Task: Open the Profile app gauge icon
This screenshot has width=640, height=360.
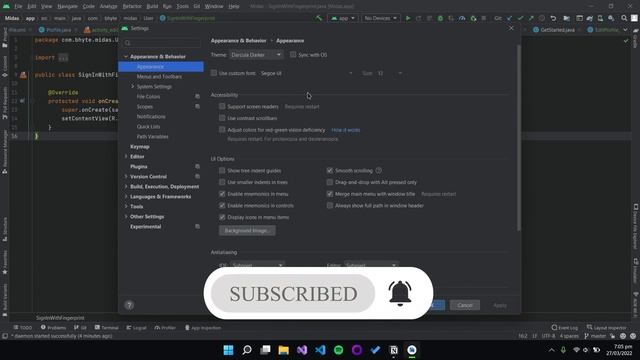Action: pos(462,18)
